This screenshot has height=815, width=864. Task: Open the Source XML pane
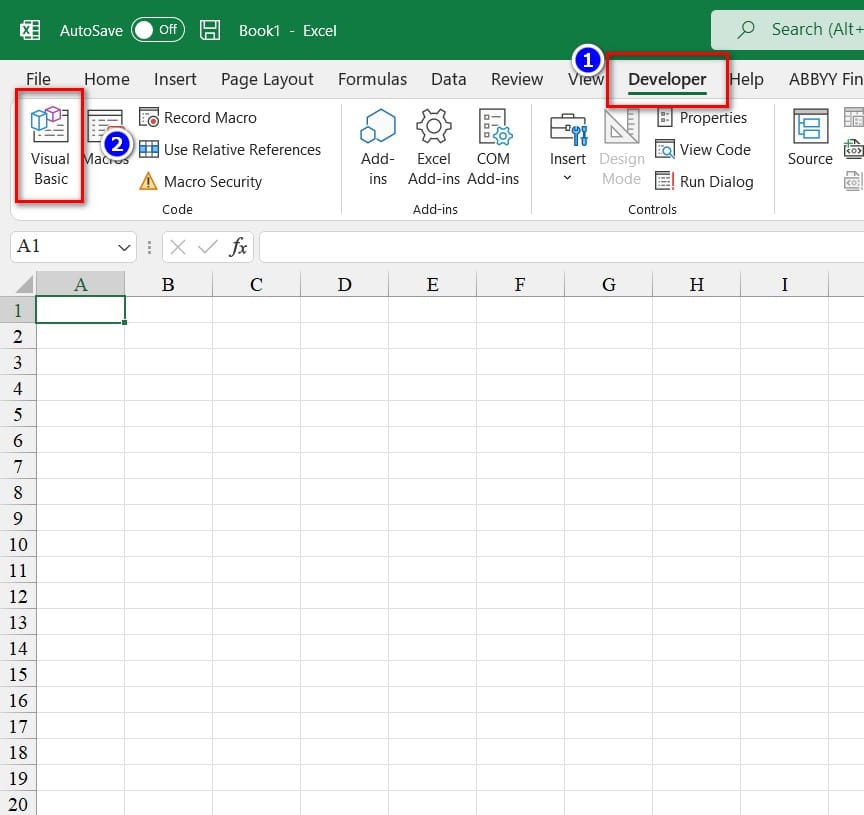coord(810,138)
